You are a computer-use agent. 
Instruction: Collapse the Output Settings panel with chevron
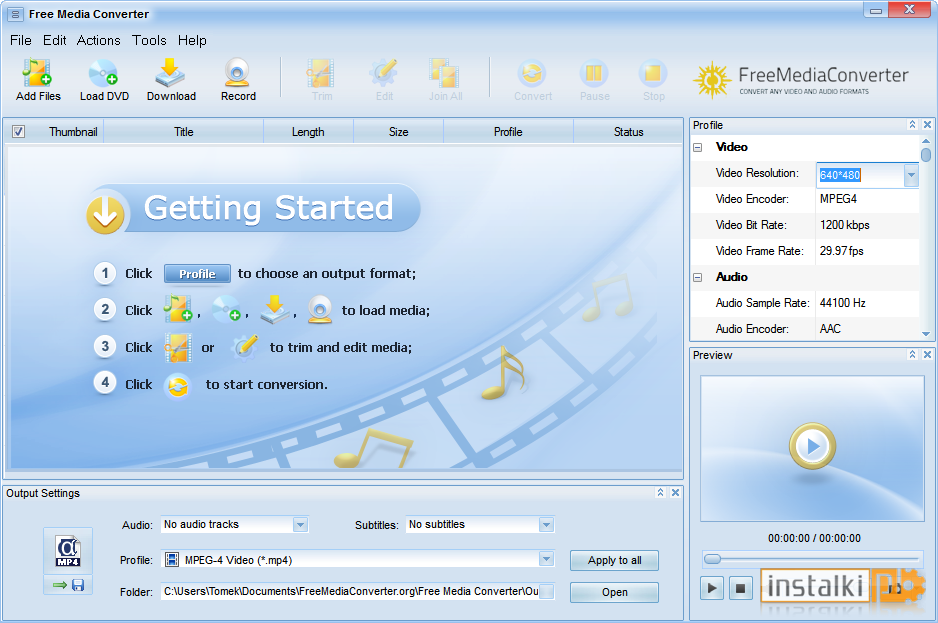[660, 492]
